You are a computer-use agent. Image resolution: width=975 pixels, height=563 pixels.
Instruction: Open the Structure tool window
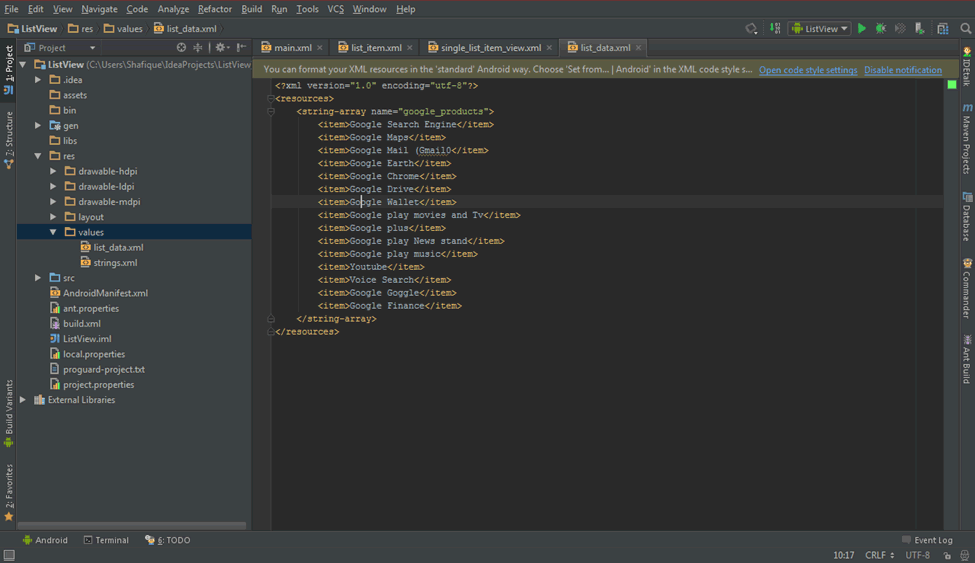click(9, 141)
